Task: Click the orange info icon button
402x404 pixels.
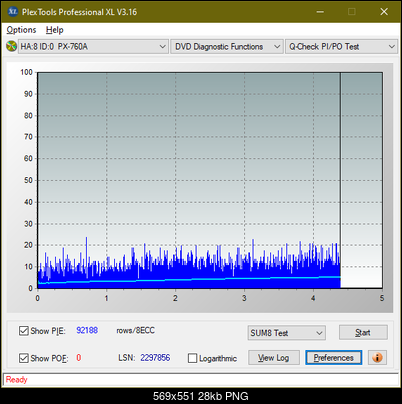Action: (x=377, y=358)
